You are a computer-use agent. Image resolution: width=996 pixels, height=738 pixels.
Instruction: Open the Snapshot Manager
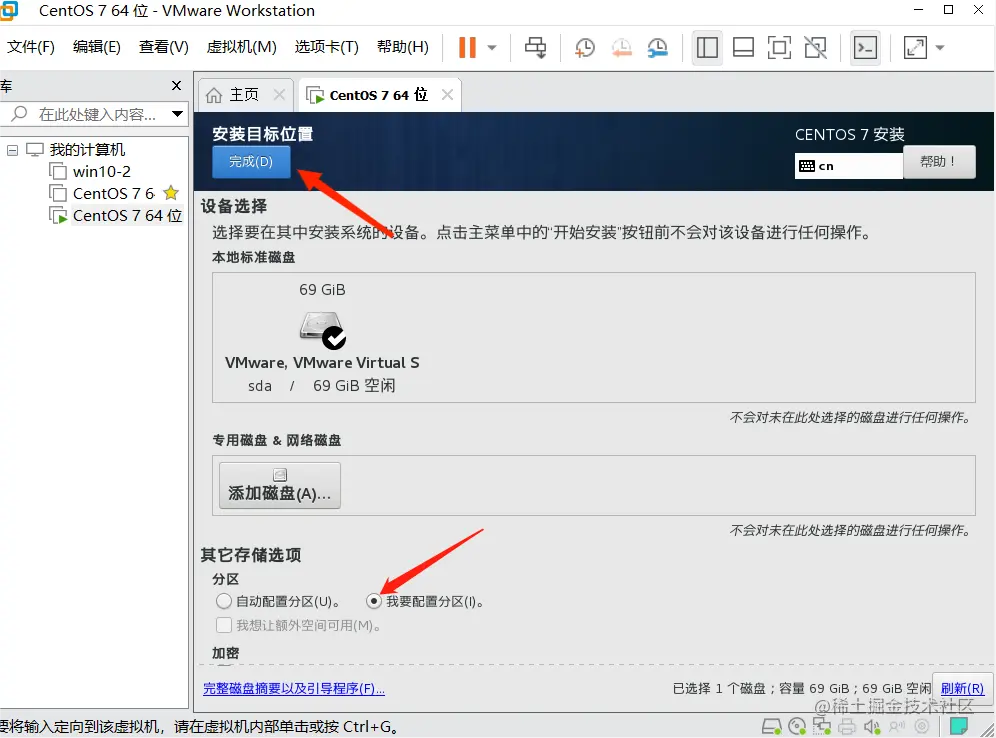(x=659, y=47)
